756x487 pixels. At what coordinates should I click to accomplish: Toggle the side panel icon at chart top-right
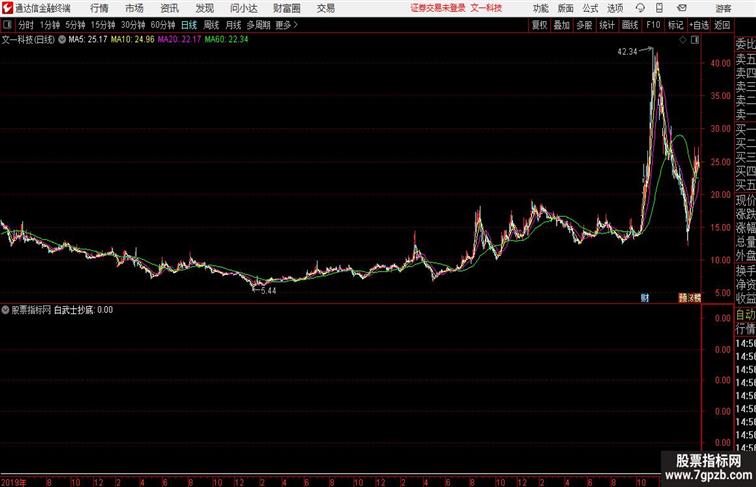pyautogui.click(x=695, y=40)
